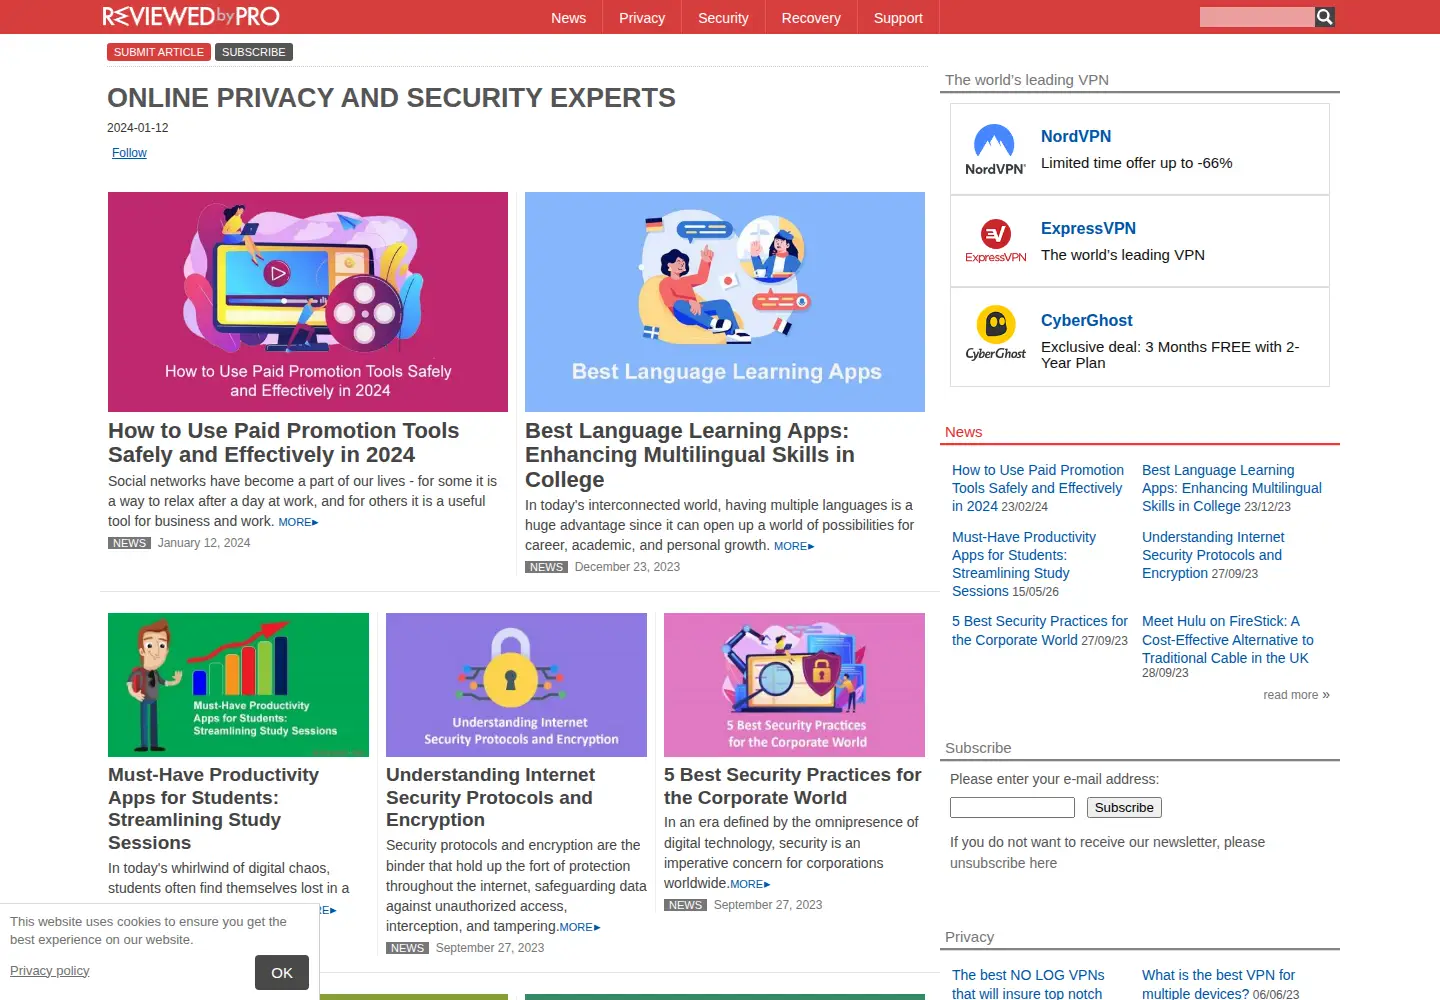Open headline 'How to Use Paid Promotion Tools'
Image resolution: width=1440 pixels, height=1000 pixels.
[284, 443]
